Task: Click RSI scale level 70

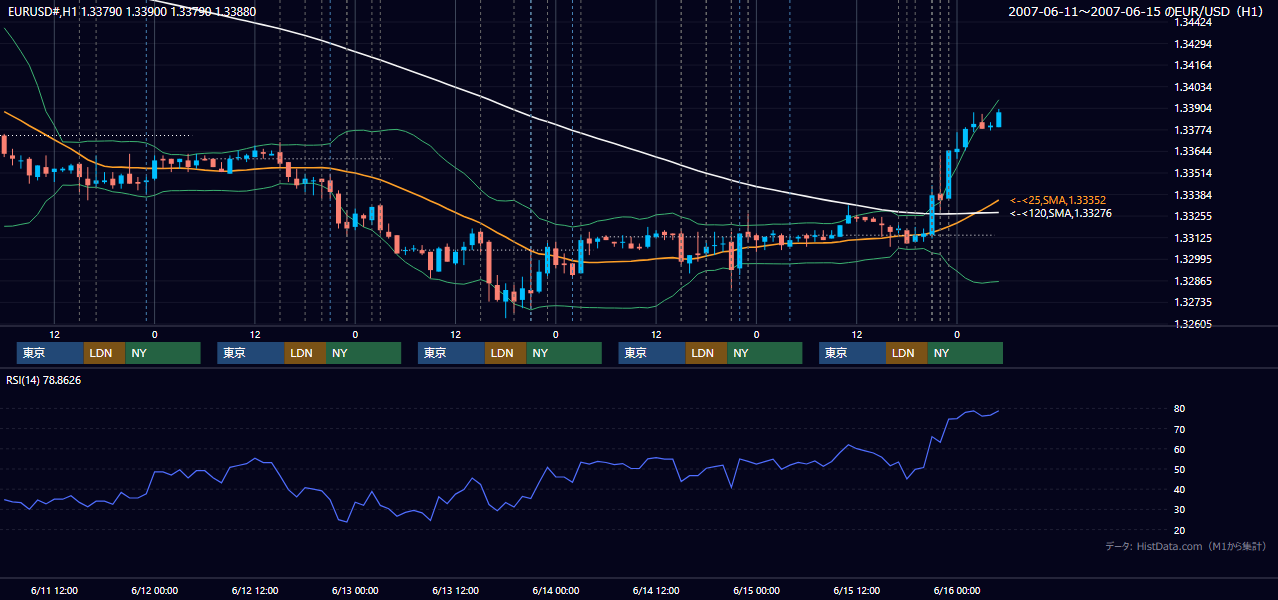Action: pyautogui.click(x=1180, y=429)
